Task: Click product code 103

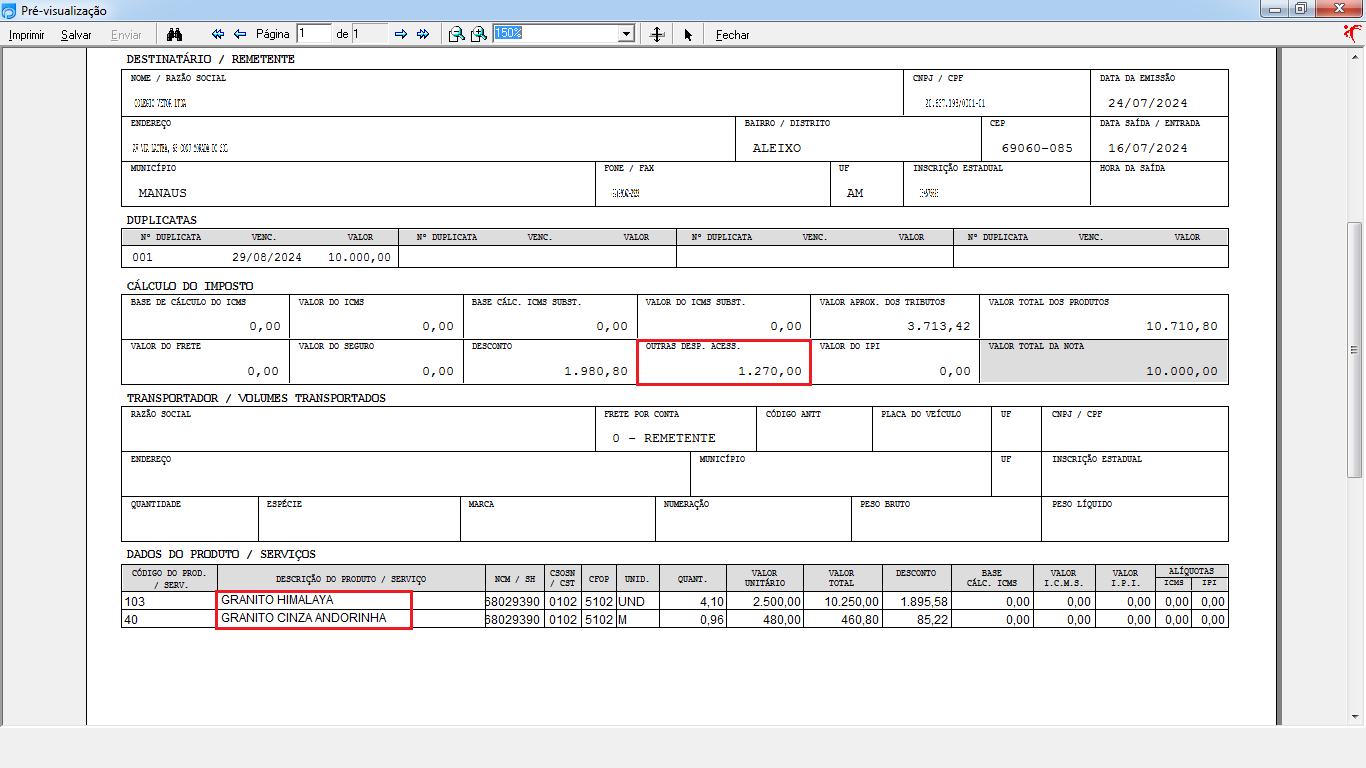Action: pos(134,601)
